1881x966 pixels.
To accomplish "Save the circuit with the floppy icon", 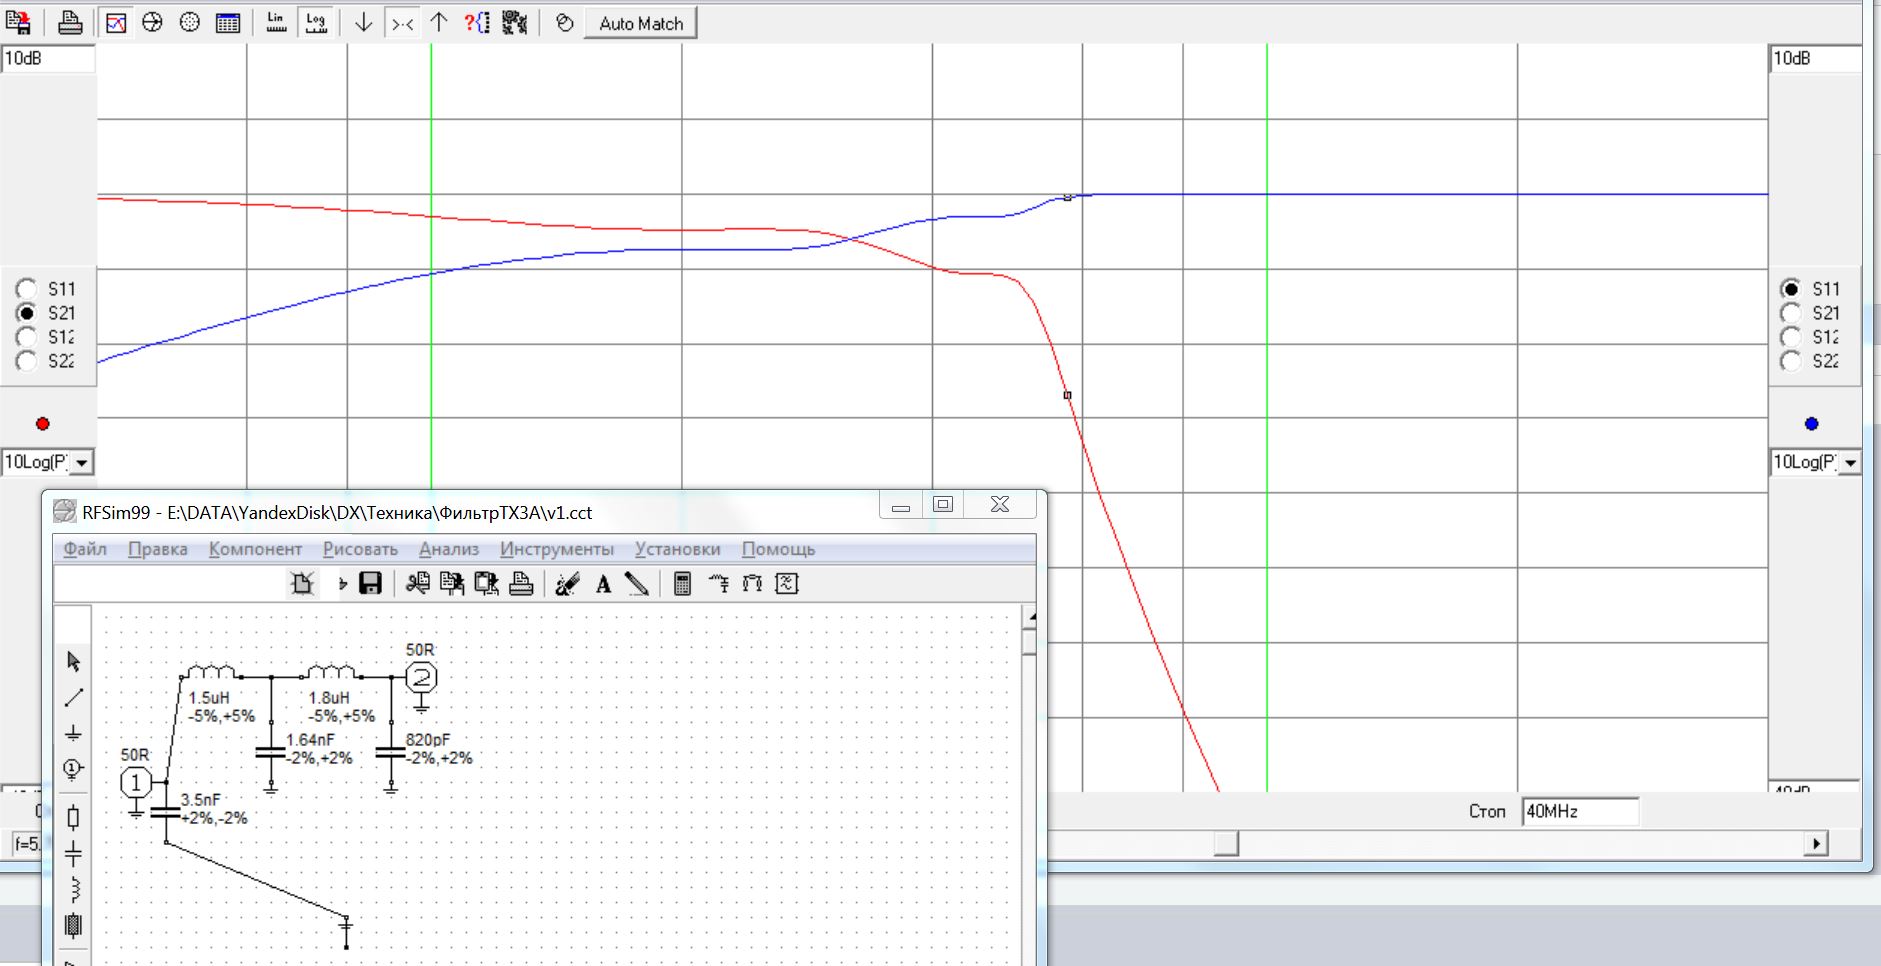I will pos(370,584).
